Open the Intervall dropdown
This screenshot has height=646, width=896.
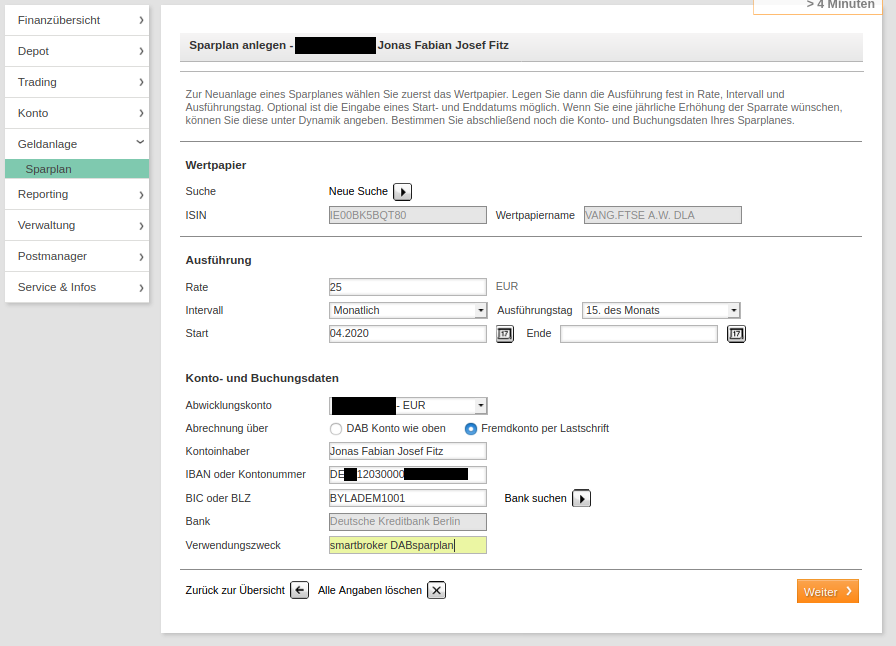pos(407,310)
